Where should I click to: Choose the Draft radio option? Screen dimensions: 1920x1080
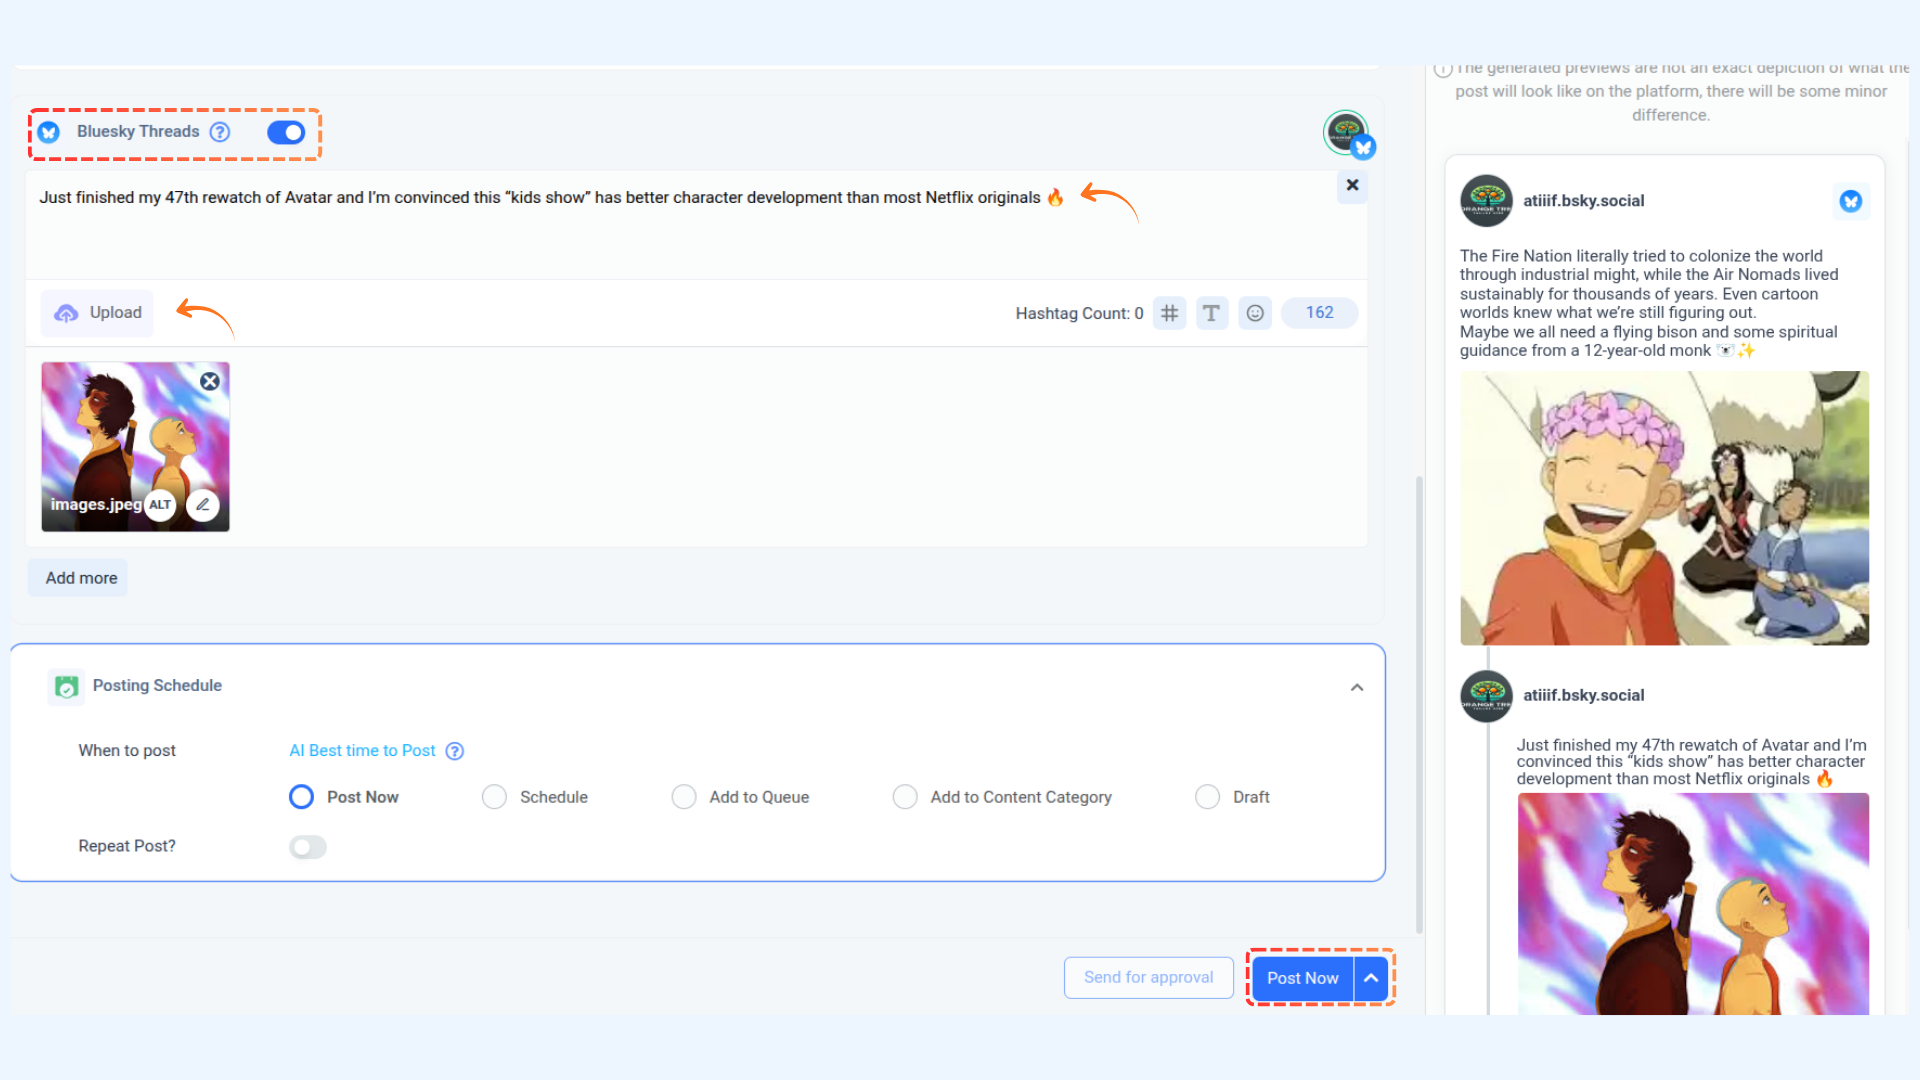[x=1207, y=797]
